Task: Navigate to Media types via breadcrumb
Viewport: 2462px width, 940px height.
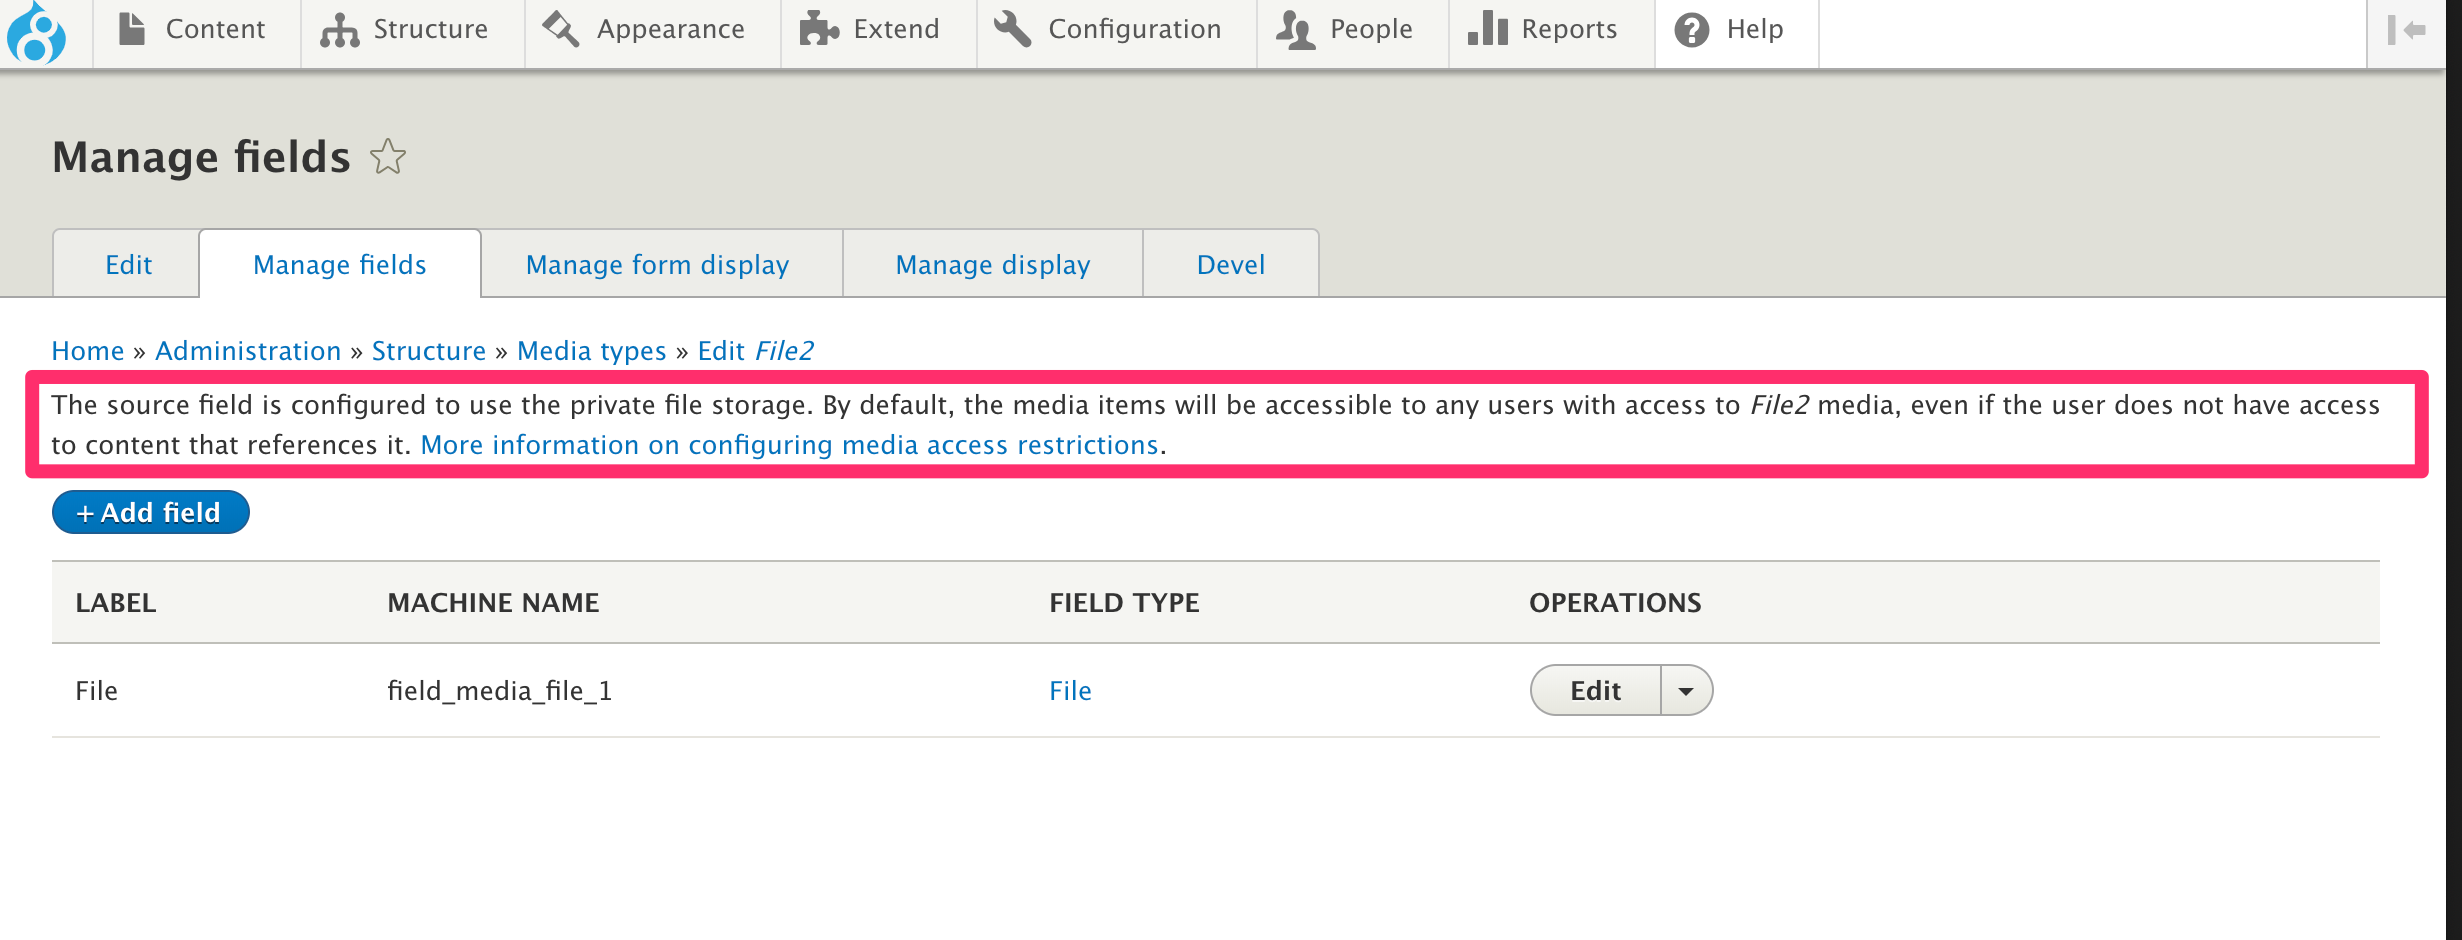Action: click(x=592, y=350)
